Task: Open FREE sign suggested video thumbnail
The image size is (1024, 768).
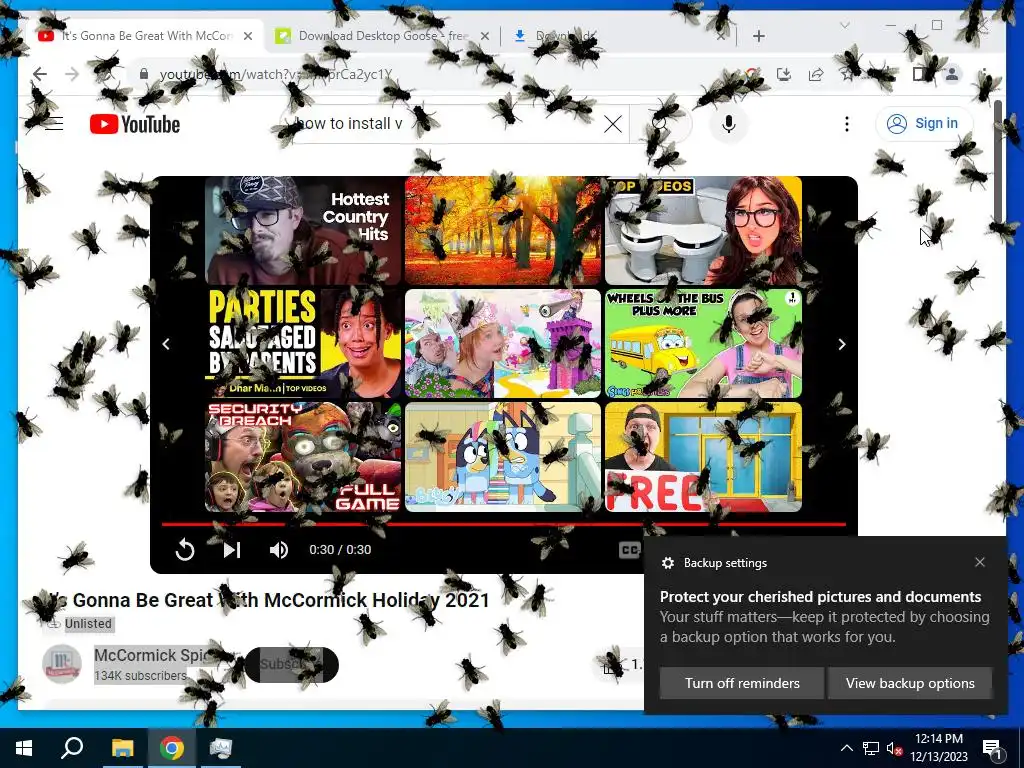Action: 703,456
